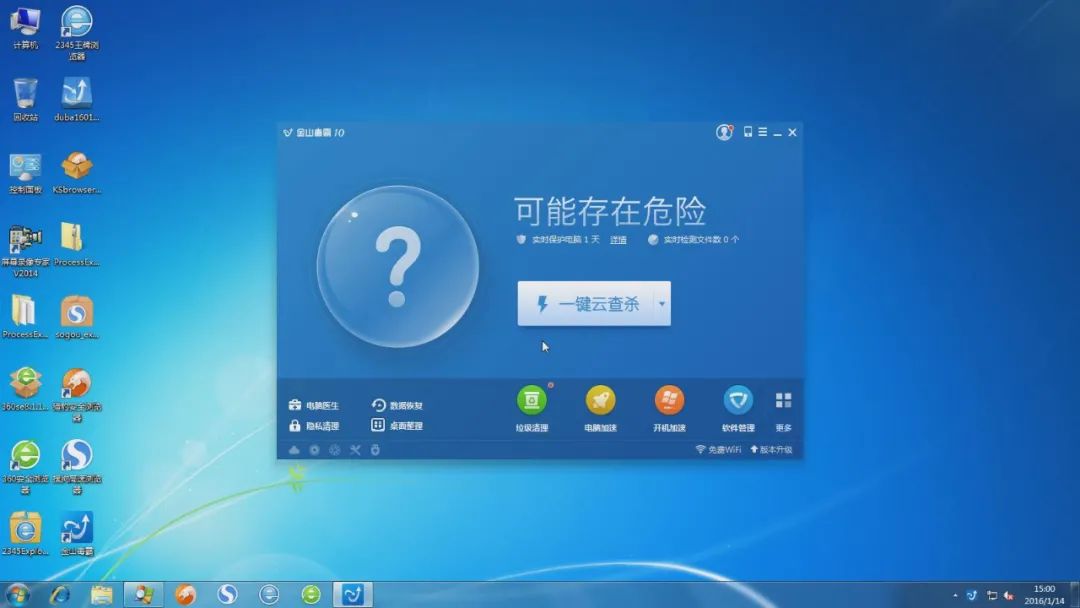Select sogou_ex installer desktop icon

tap(76, 317)
